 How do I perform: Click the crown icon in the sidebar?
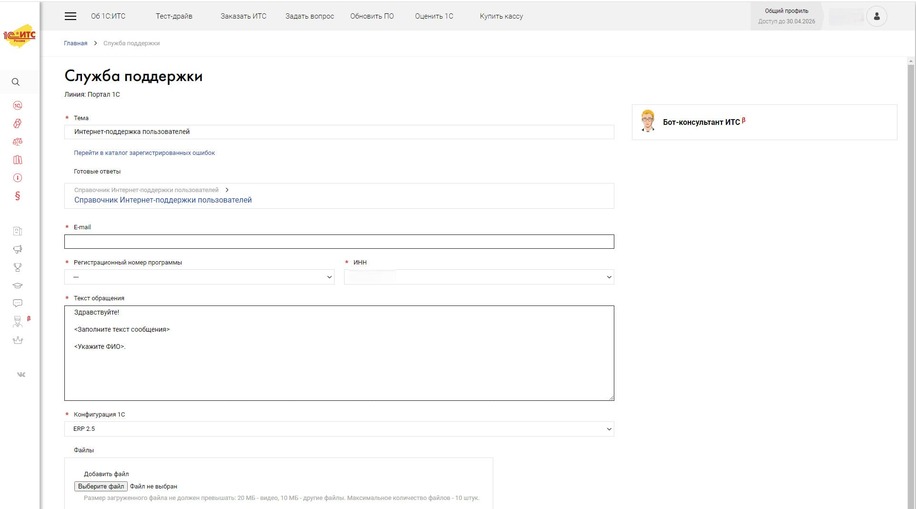(17, 340)
